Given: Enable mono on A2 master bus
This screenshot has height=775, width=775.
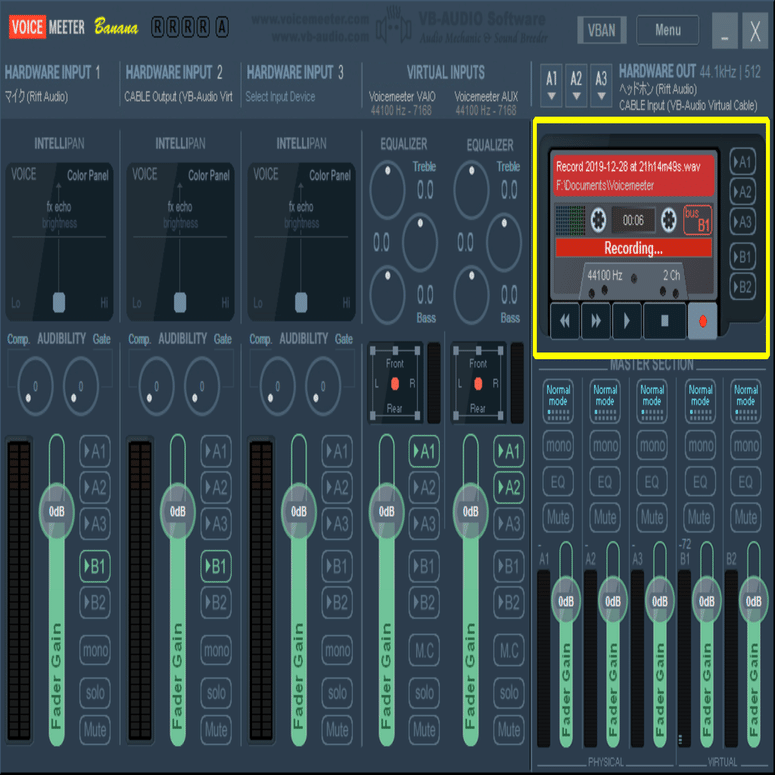Looking at the screenshot, I should point(605,445).
